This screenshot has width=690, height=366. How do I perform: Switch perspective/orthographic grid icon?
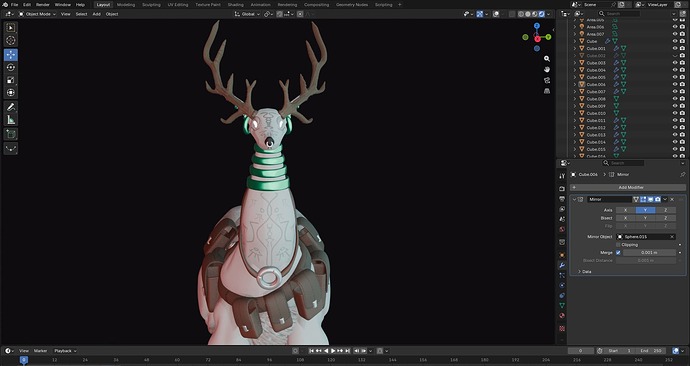click(547, 91)
